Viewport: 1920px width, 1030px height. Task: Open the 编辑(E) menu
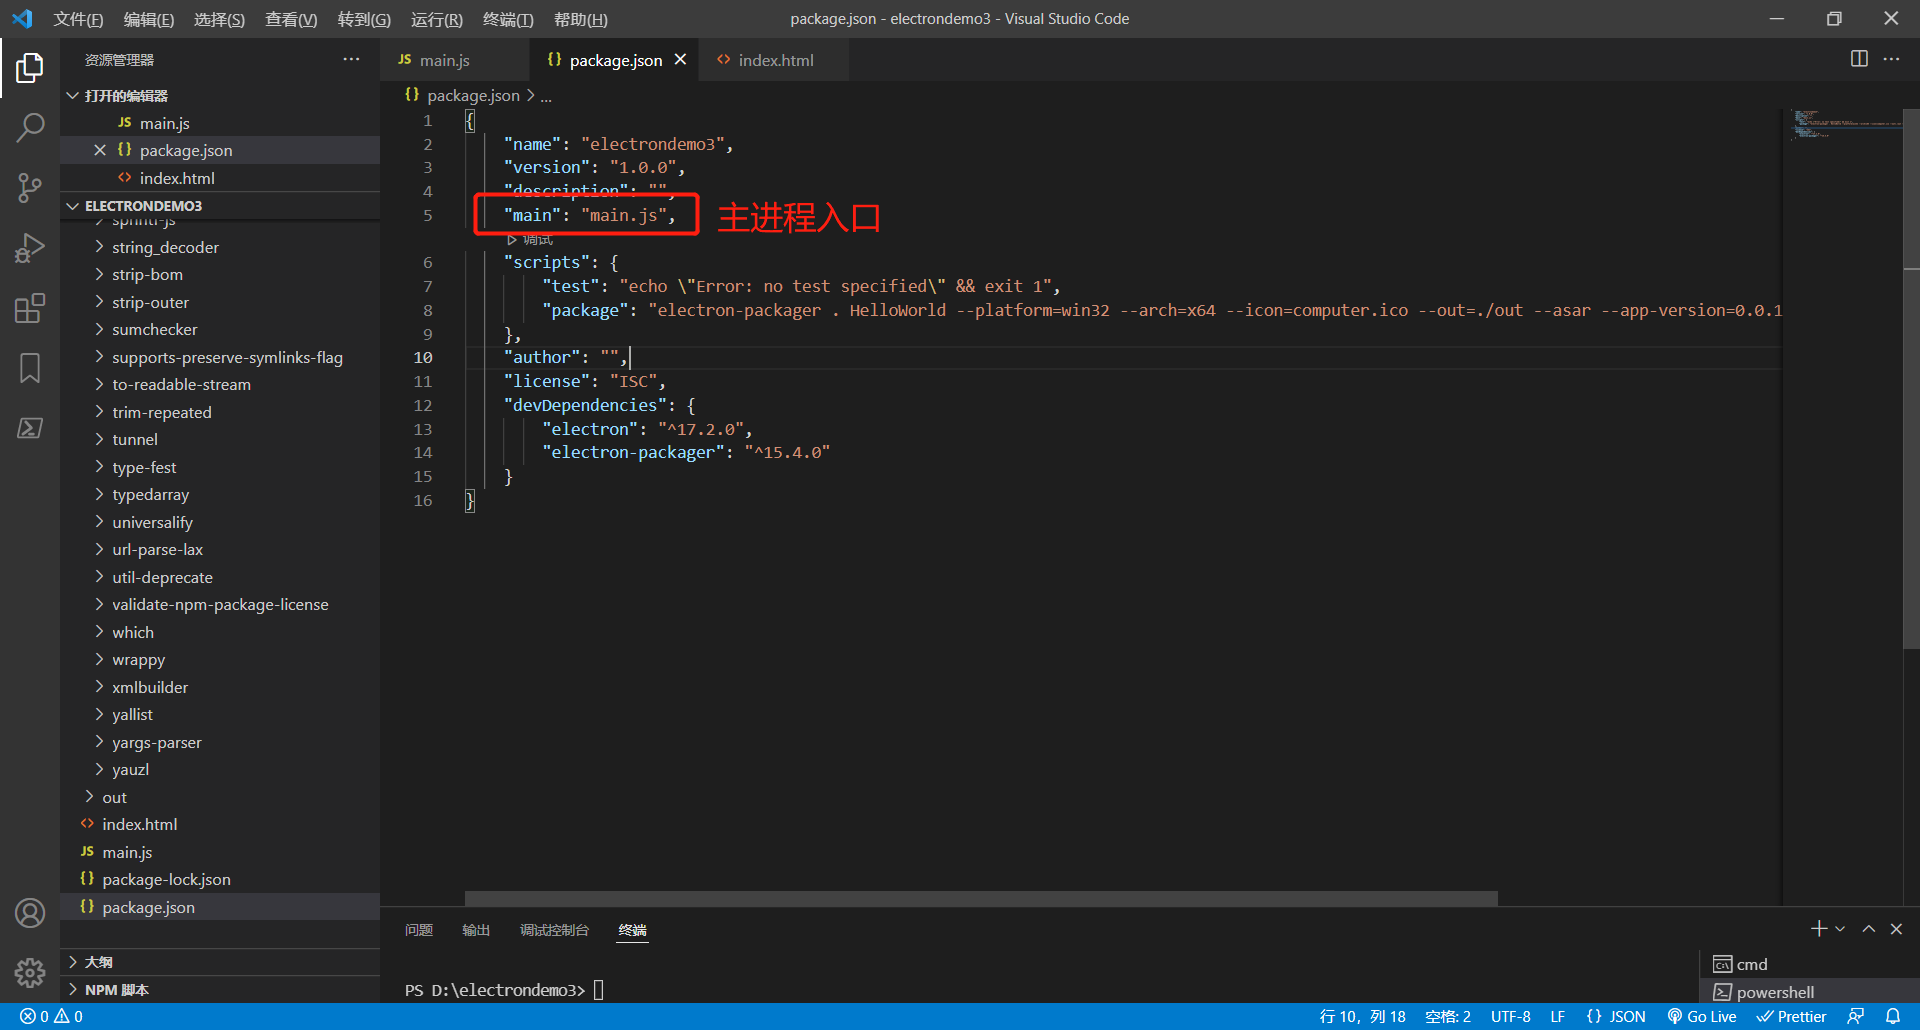pos(149,19)
